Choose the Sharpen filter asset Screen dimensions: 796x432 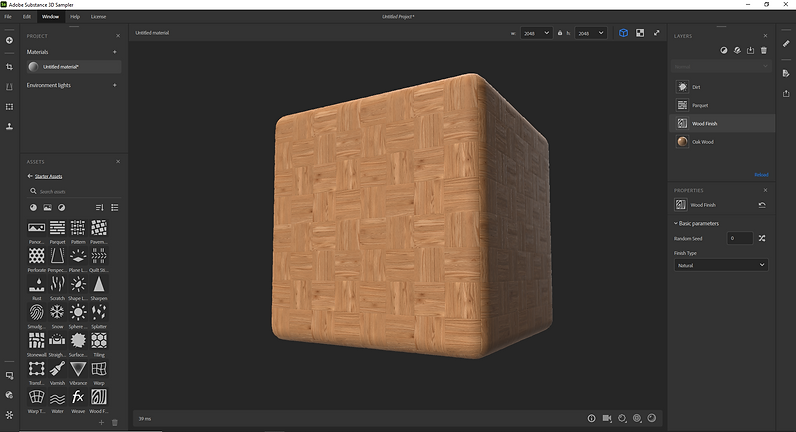coord(99,284)
